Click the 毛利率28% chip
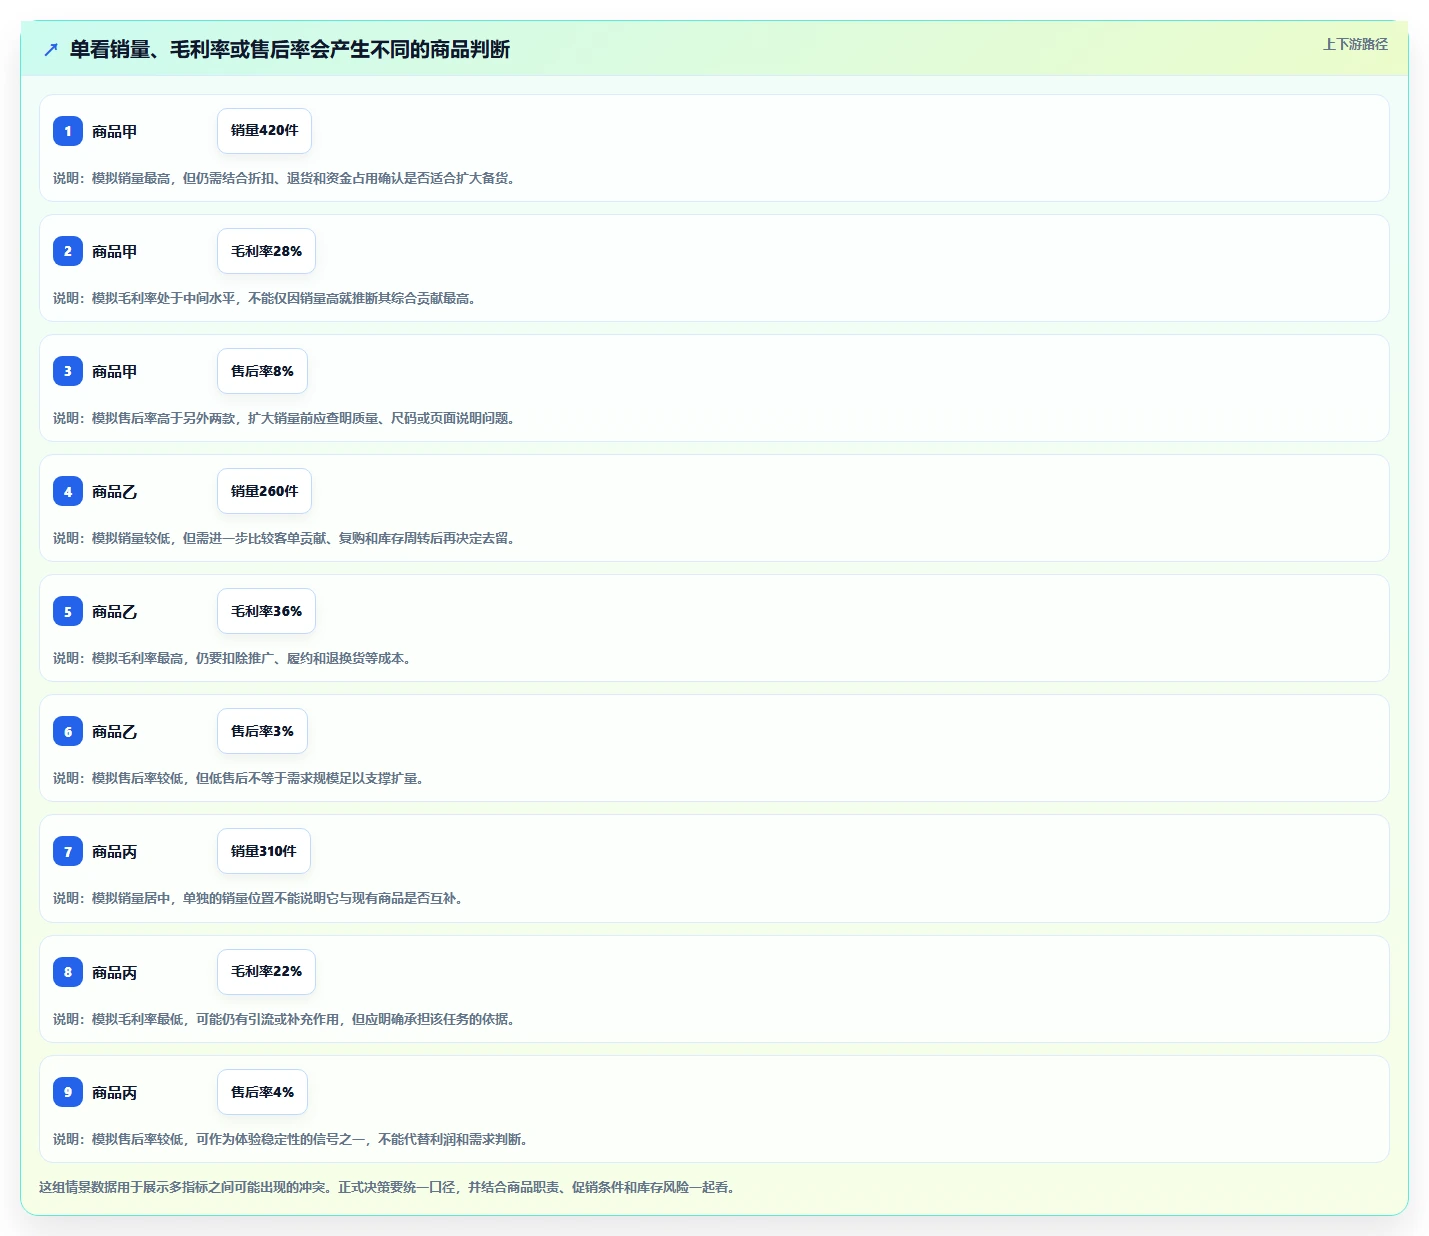This screenshot has width=1429, height=1236. click(266, 251)
